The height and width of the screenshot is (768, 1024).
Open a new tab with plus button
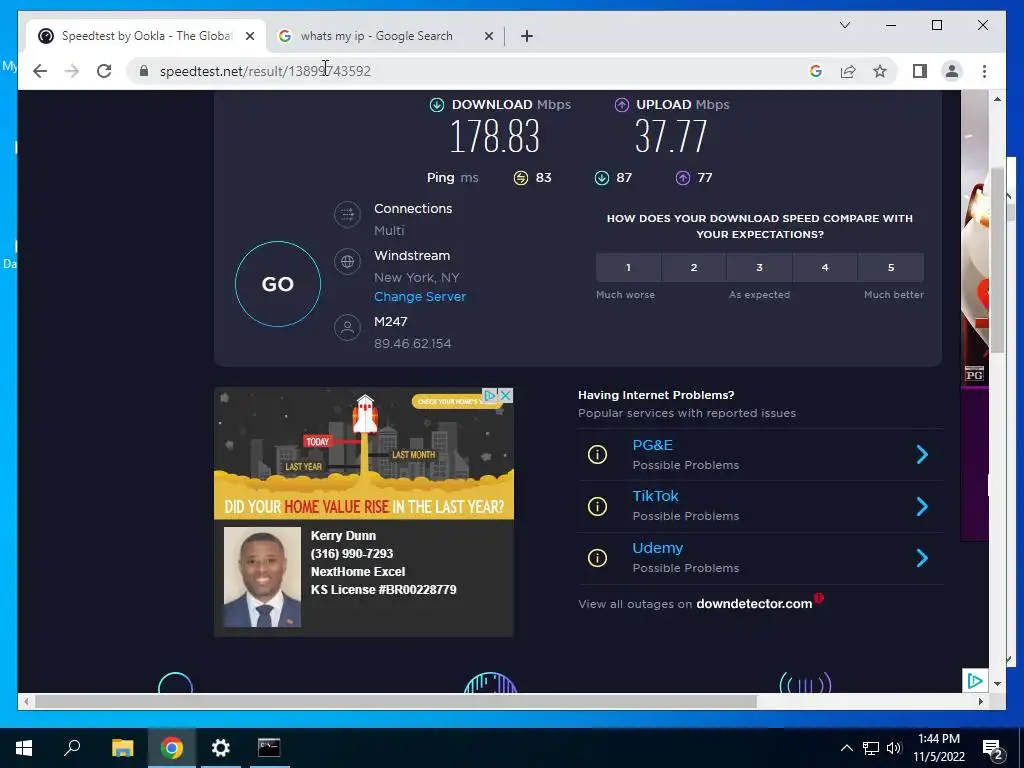pyautogui.click(x=527, y=37)
